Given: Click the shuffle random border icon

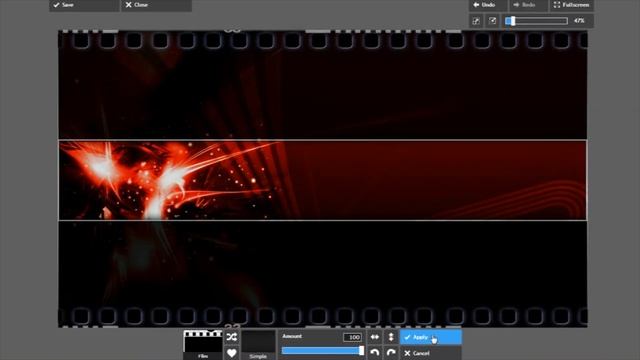Looking at the screenshot, I should (231, 337).
